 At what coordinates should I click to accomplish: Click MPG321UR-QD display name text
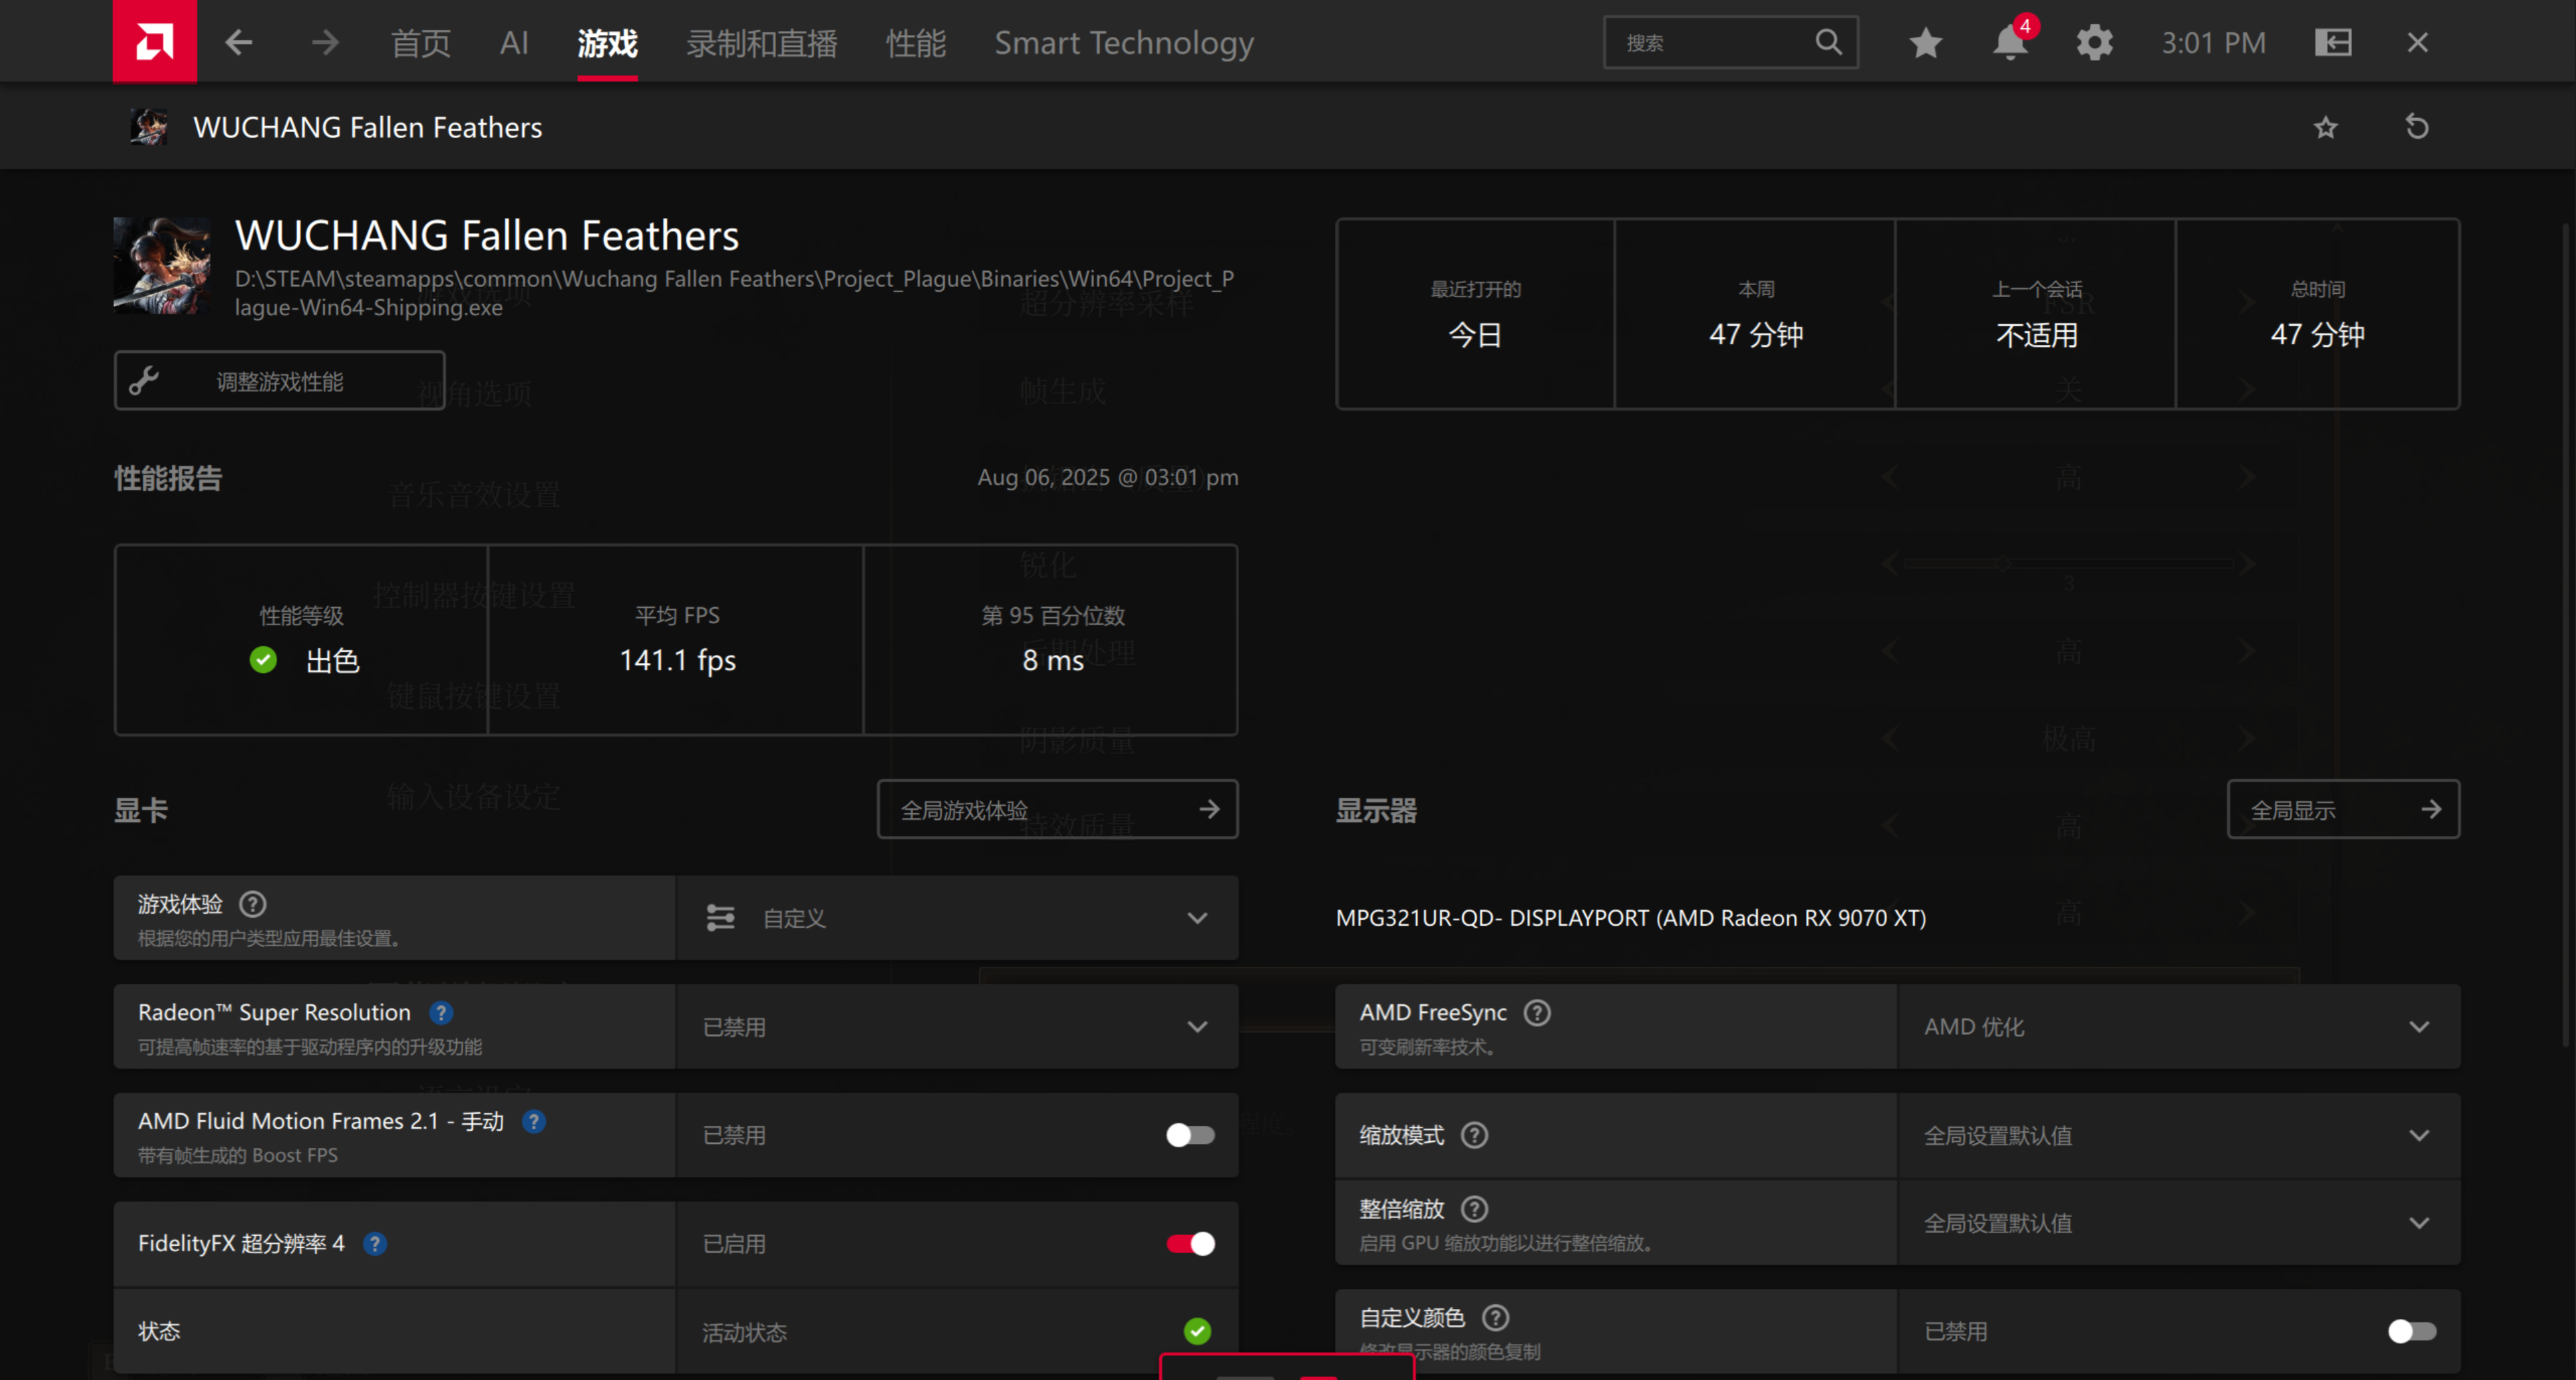click(1630, 917)
